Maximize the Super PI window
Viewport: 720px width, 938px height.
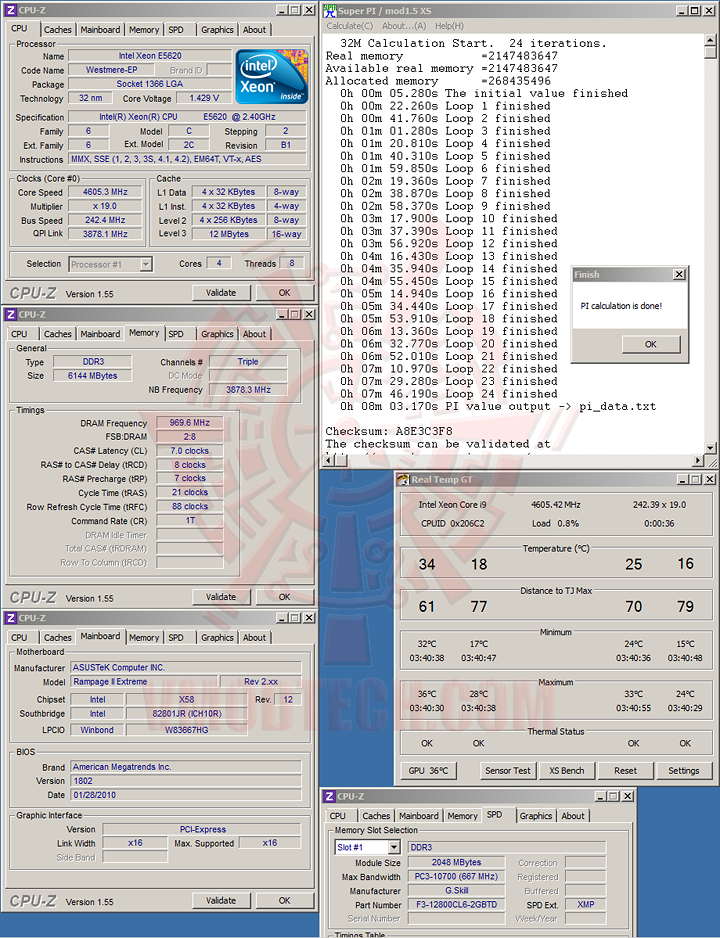pyautogui.click(x=694, y=10)
